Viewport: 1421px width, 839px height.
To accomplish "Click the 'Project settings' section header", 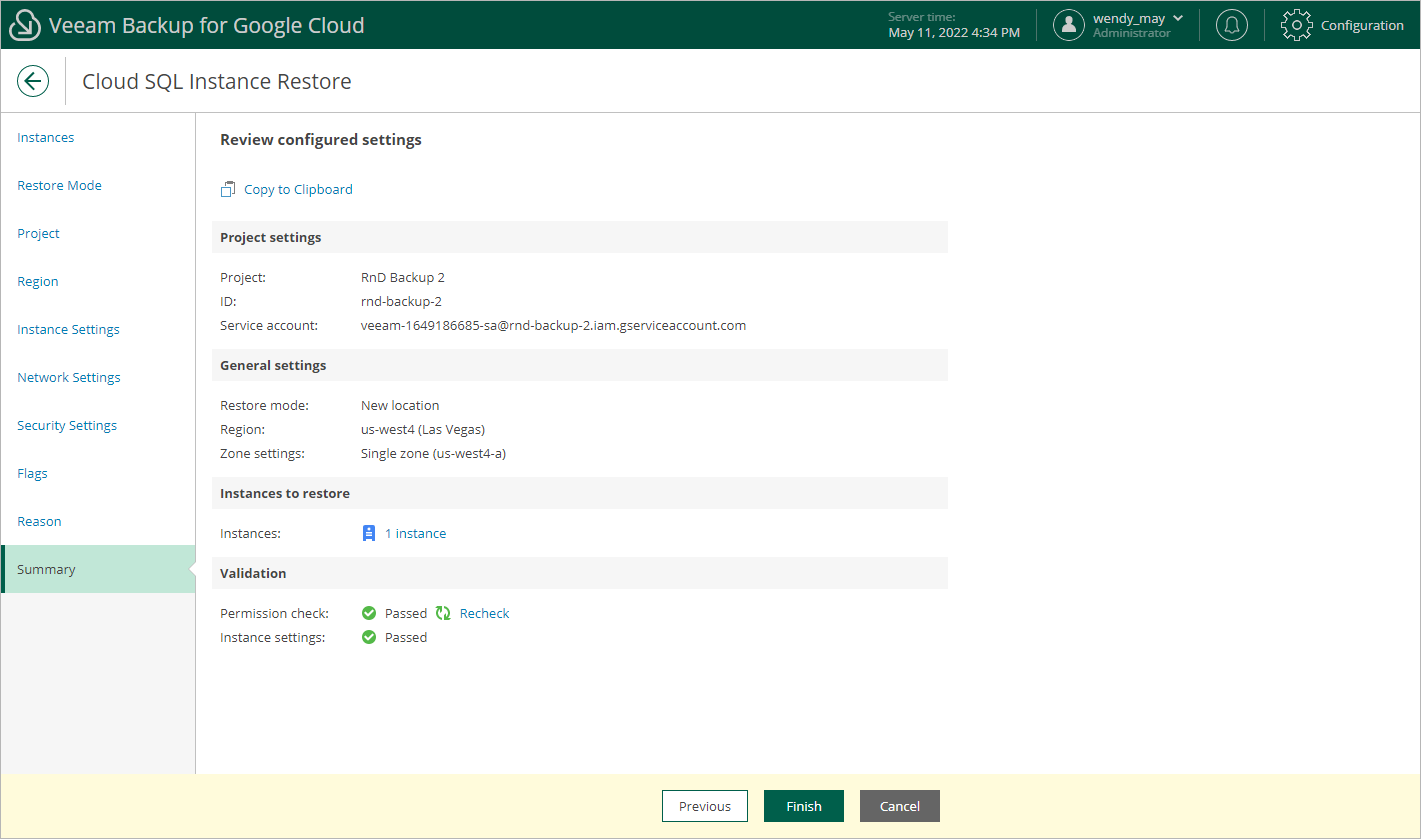I will click(x=580, y=237).
